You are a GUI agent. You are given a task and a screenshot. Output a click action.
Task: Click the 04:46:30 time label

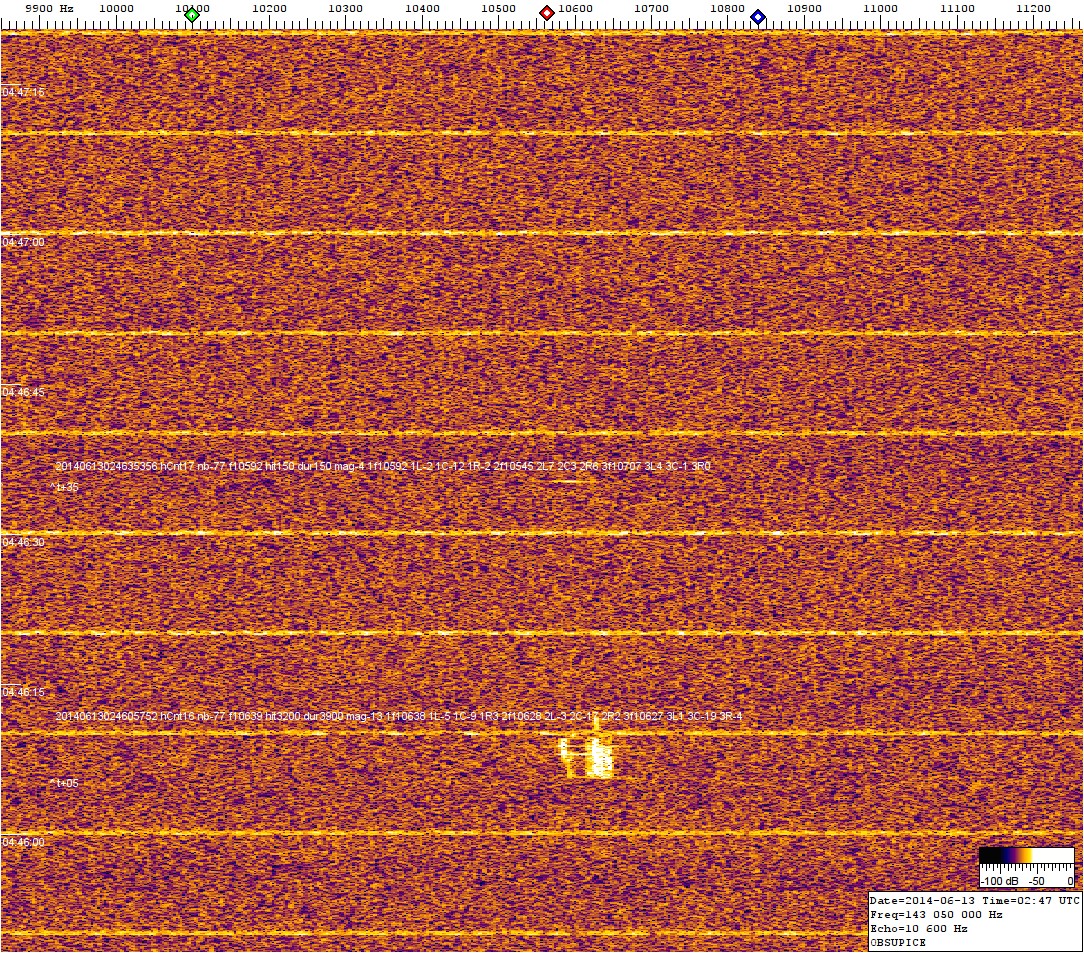(23, 542)
